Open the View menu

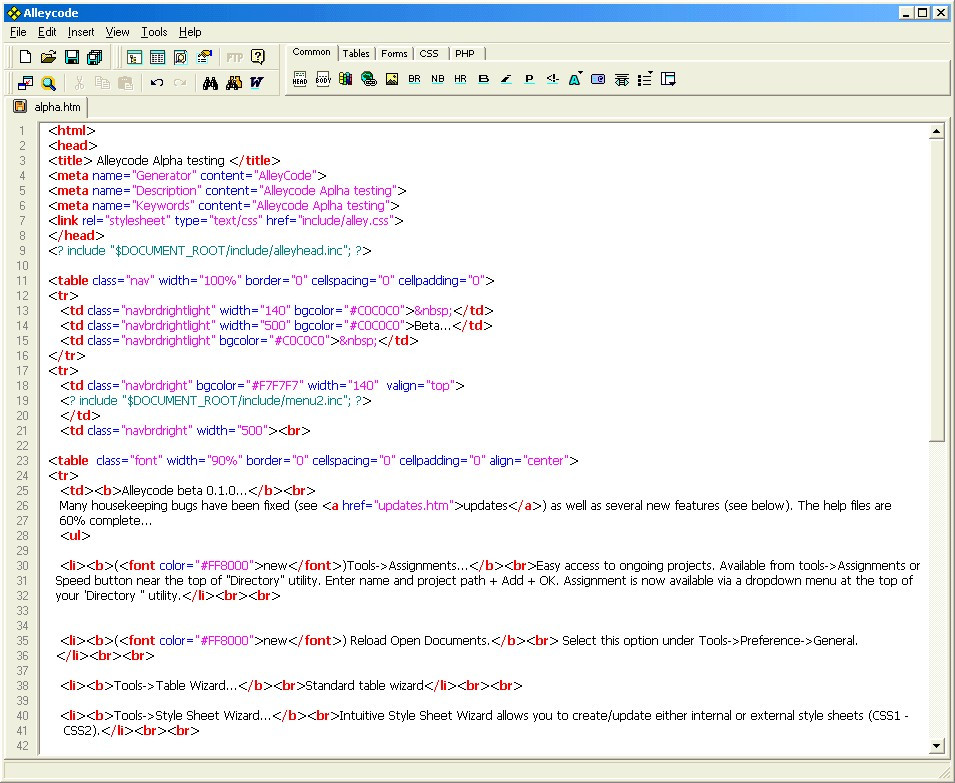[x=117, y=32]
